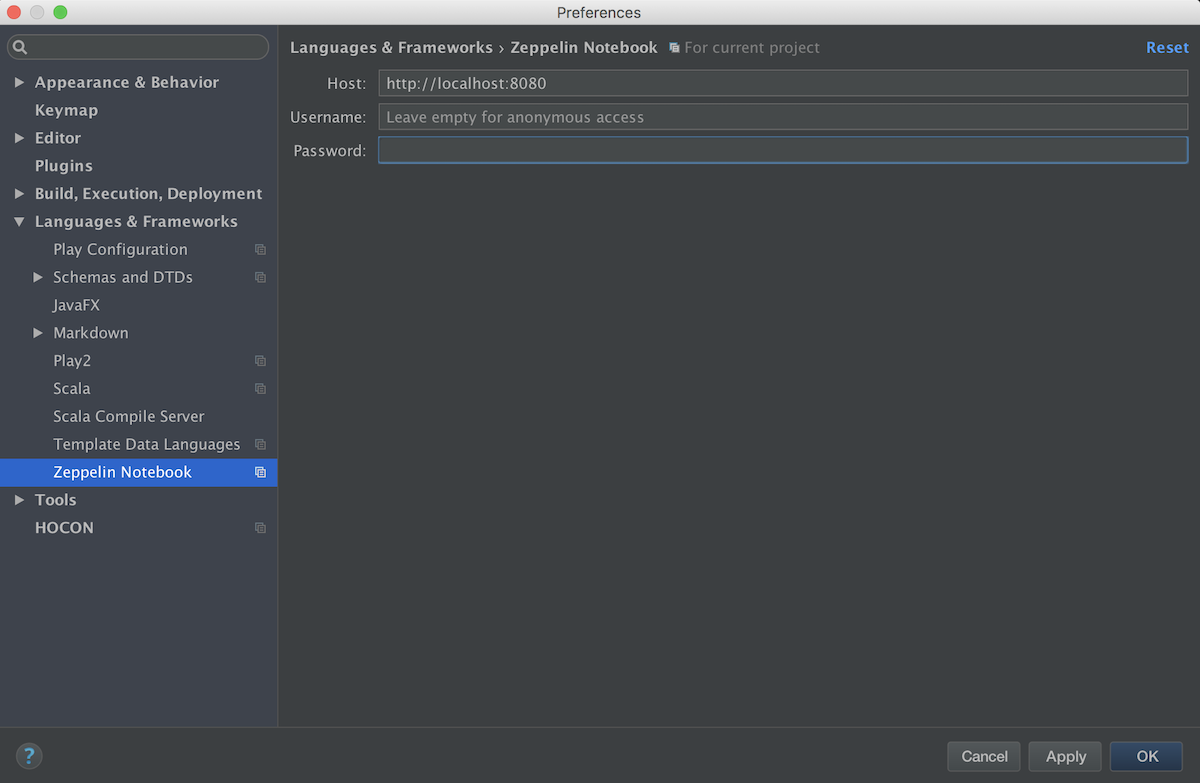Screen dimensions: 1200x783
Task: Click project icon beside Play Configuration
Action: pyautogui.click(x=260, y=250)
